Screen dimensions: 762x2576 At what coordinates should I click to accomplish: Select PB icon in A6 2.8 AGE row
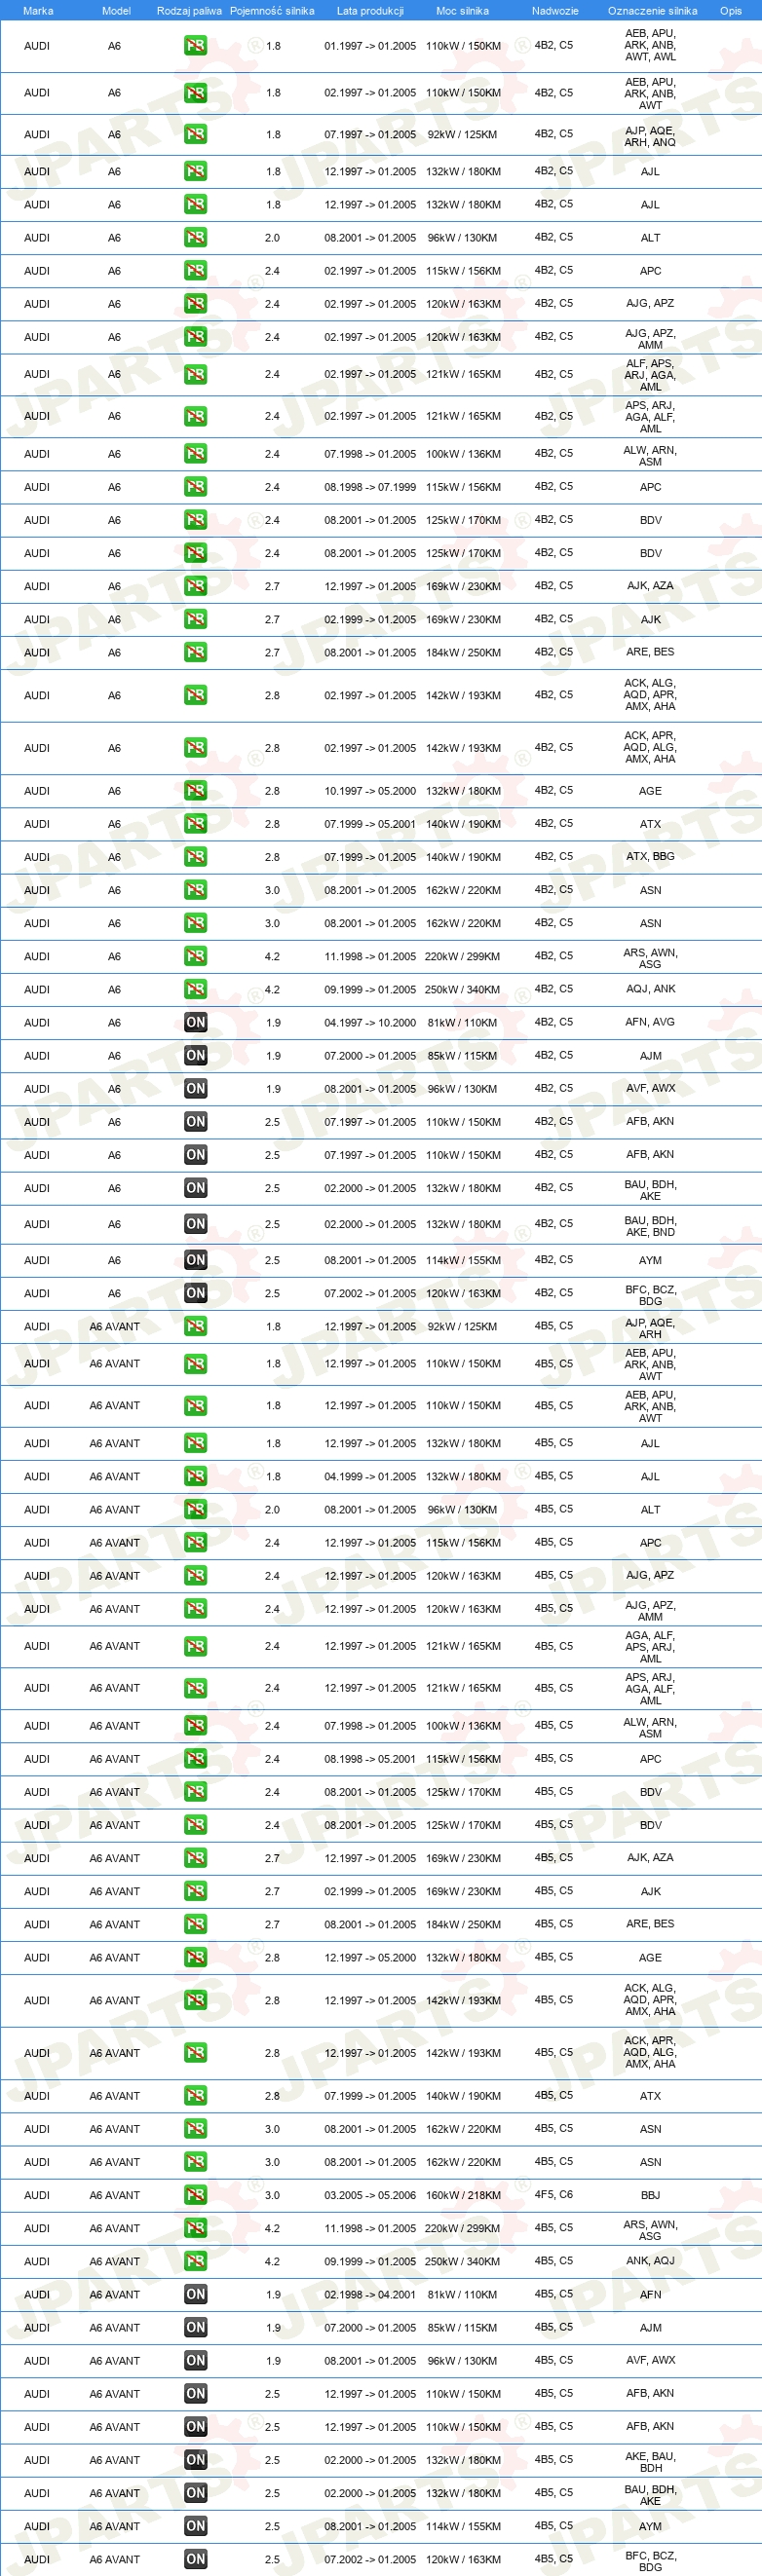195,791
